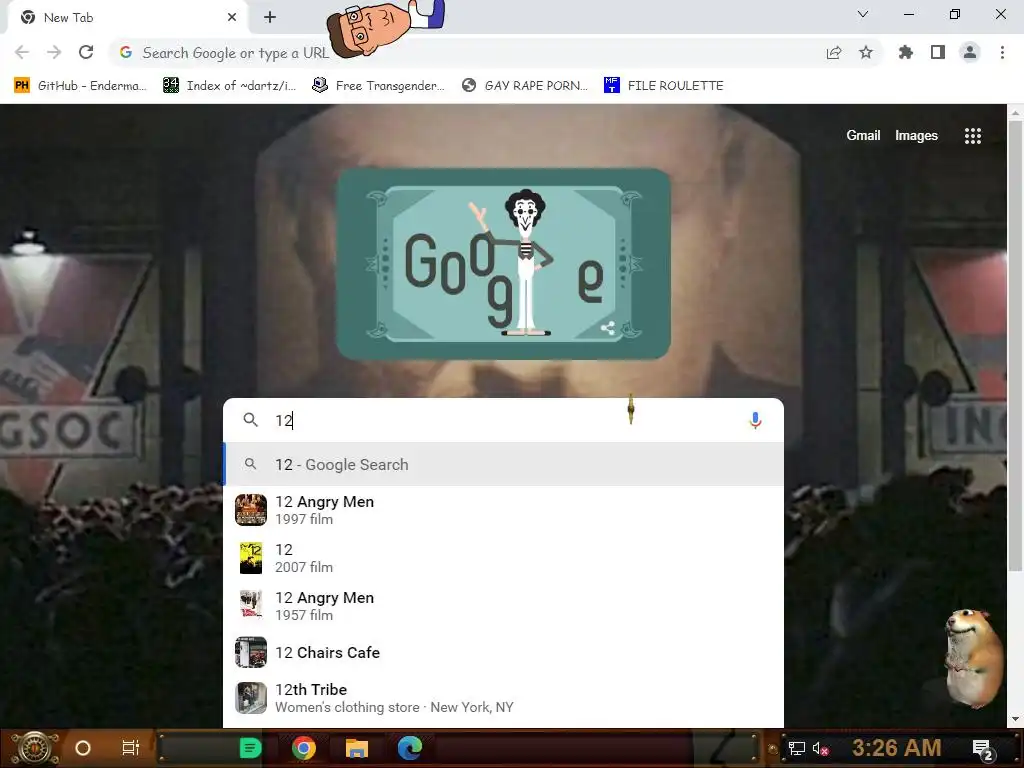Open the tab search chevron
1024x768 pixels.
[863, 14]
